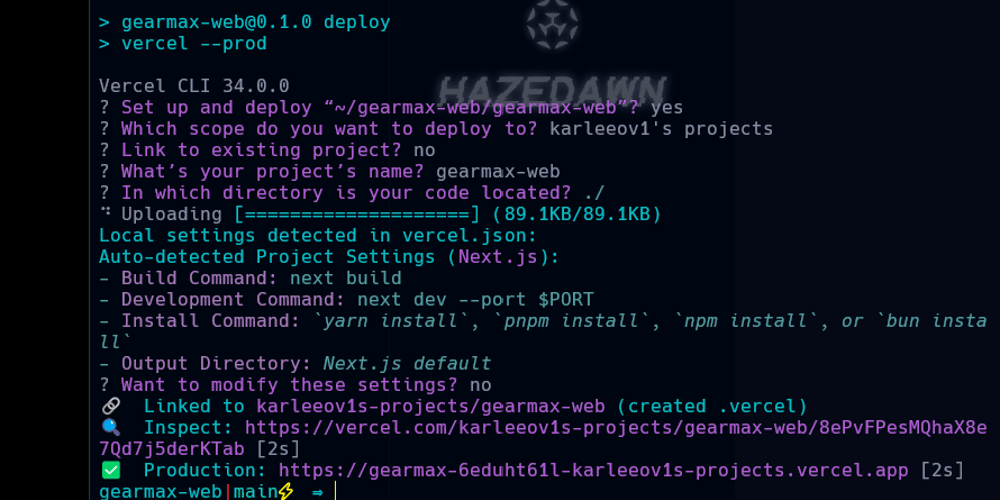This screenshot has width=1000, height=500.
Task: Click the 'main' branch name in prompt
Action: (x=256, y=492)
